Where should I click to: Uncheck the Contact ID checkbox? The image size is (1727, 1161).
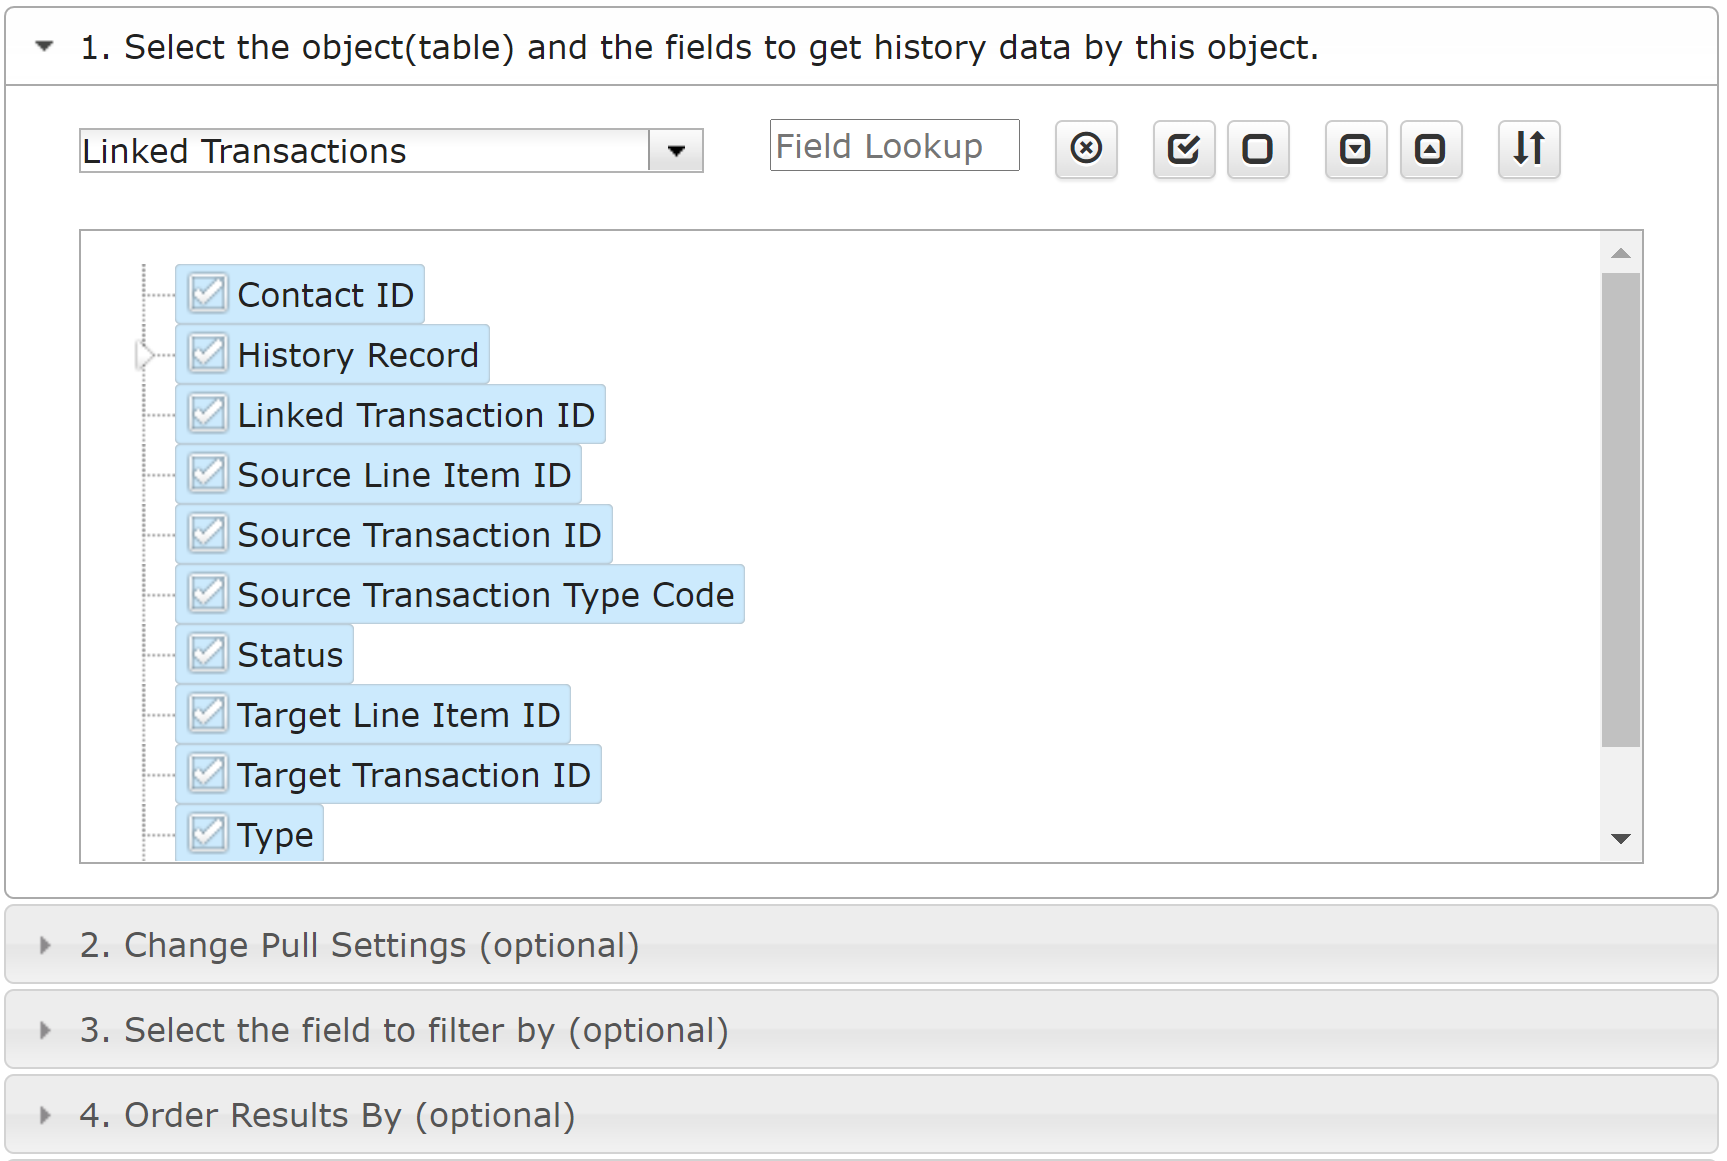tap(208, 294)
